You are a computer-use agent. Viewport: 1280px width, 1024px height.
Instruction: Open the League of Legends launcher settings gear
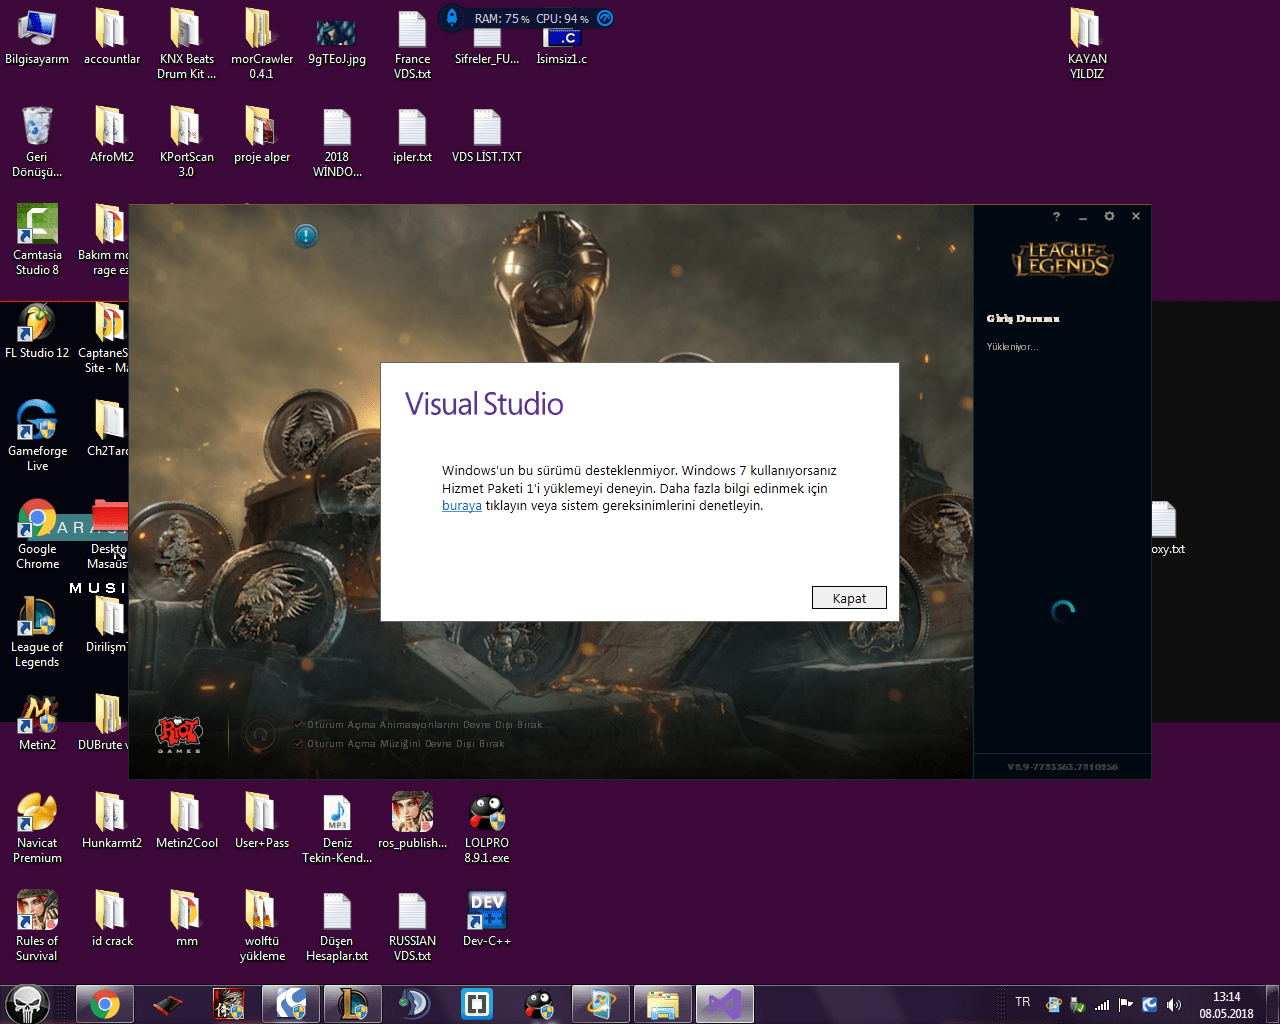coord(1109,216)
